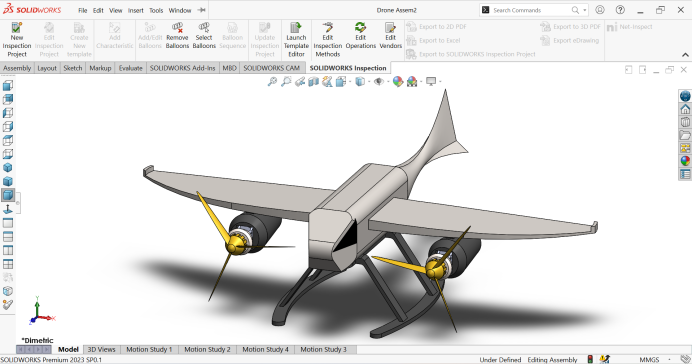Open Edit Vendors tool
The width and height of the screenshot is (692, 364).
391,36
